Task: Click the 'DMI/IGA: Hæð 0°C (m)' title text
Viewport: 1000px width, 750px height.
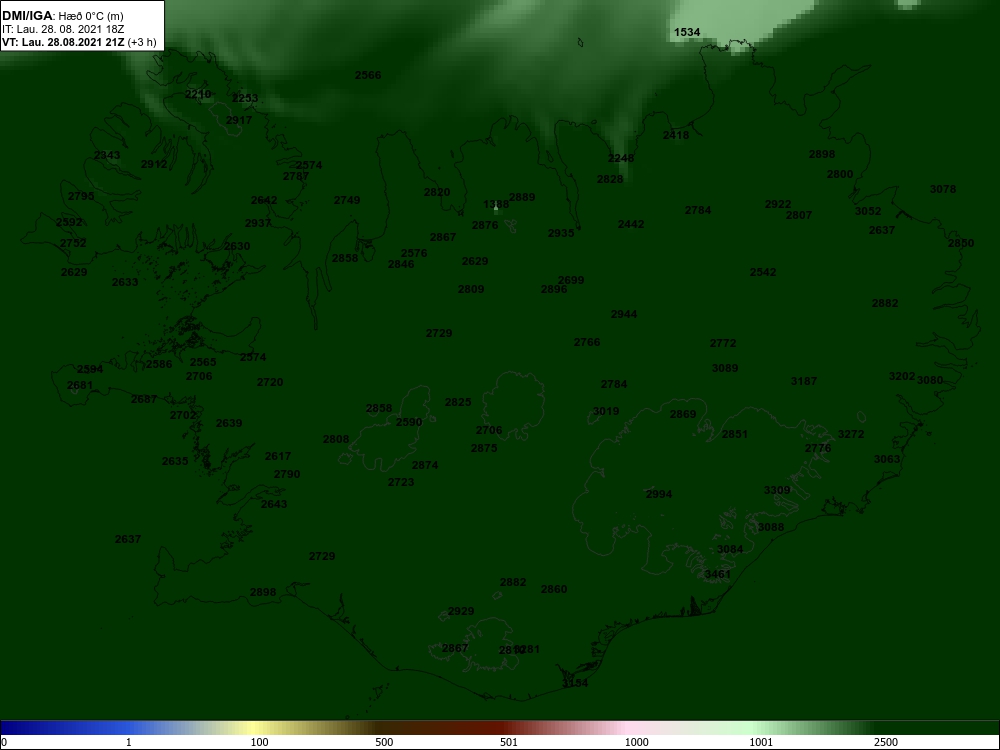Action: (x=62, y=16)
